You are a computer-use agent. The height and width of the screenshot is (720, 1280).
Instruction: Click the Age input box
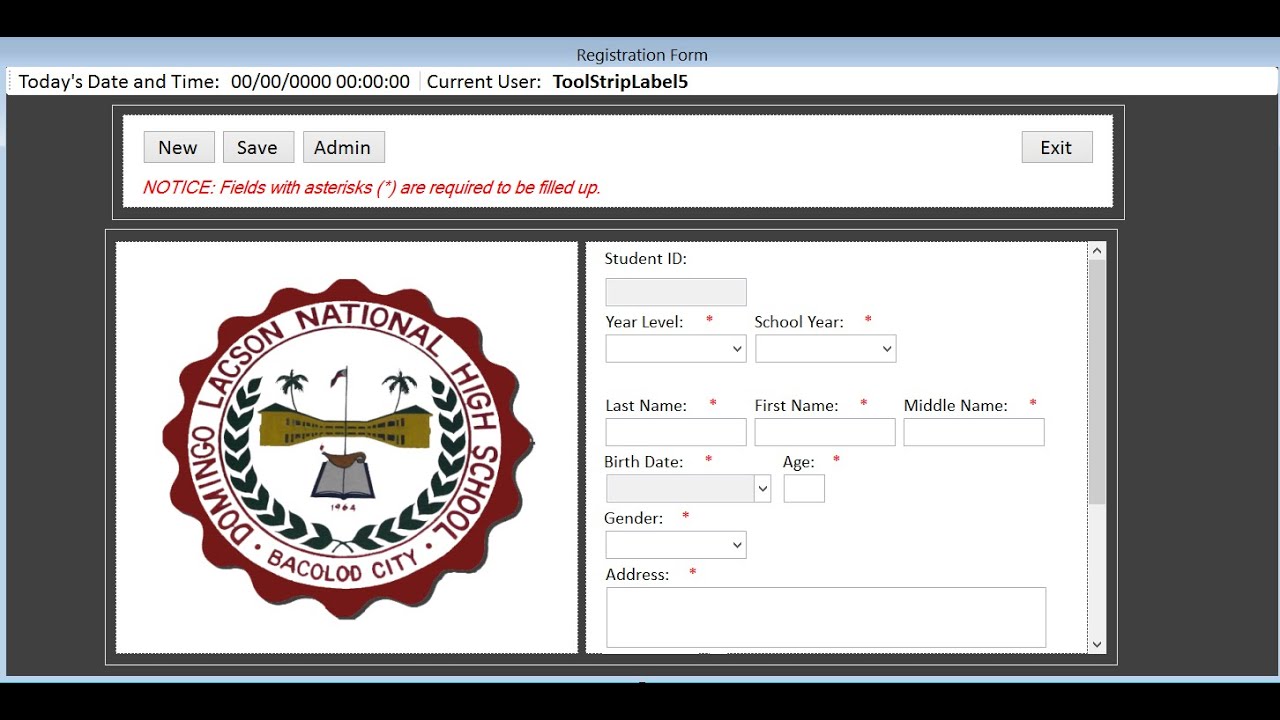(804, 488)
